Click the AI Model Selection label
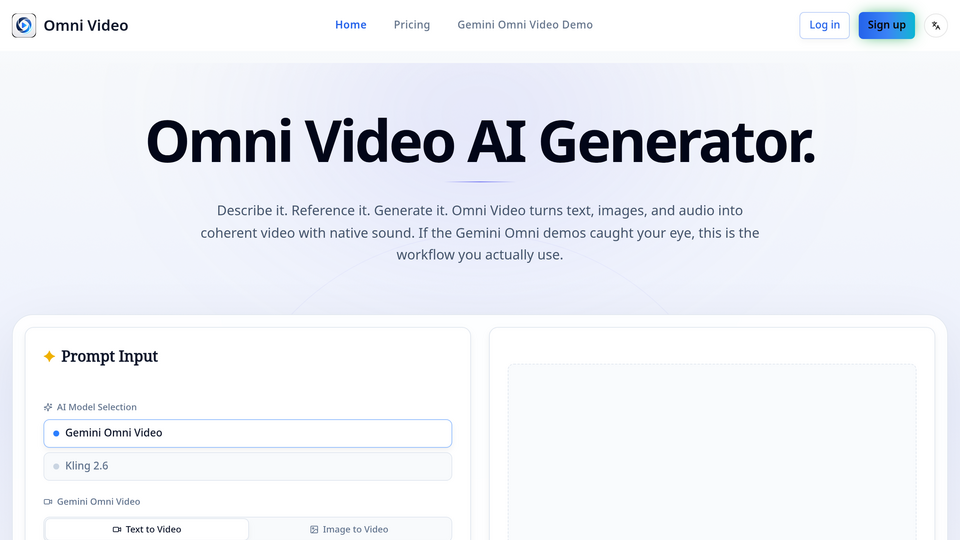Viewport: 960px width, 540px height. tap(97, 407)
